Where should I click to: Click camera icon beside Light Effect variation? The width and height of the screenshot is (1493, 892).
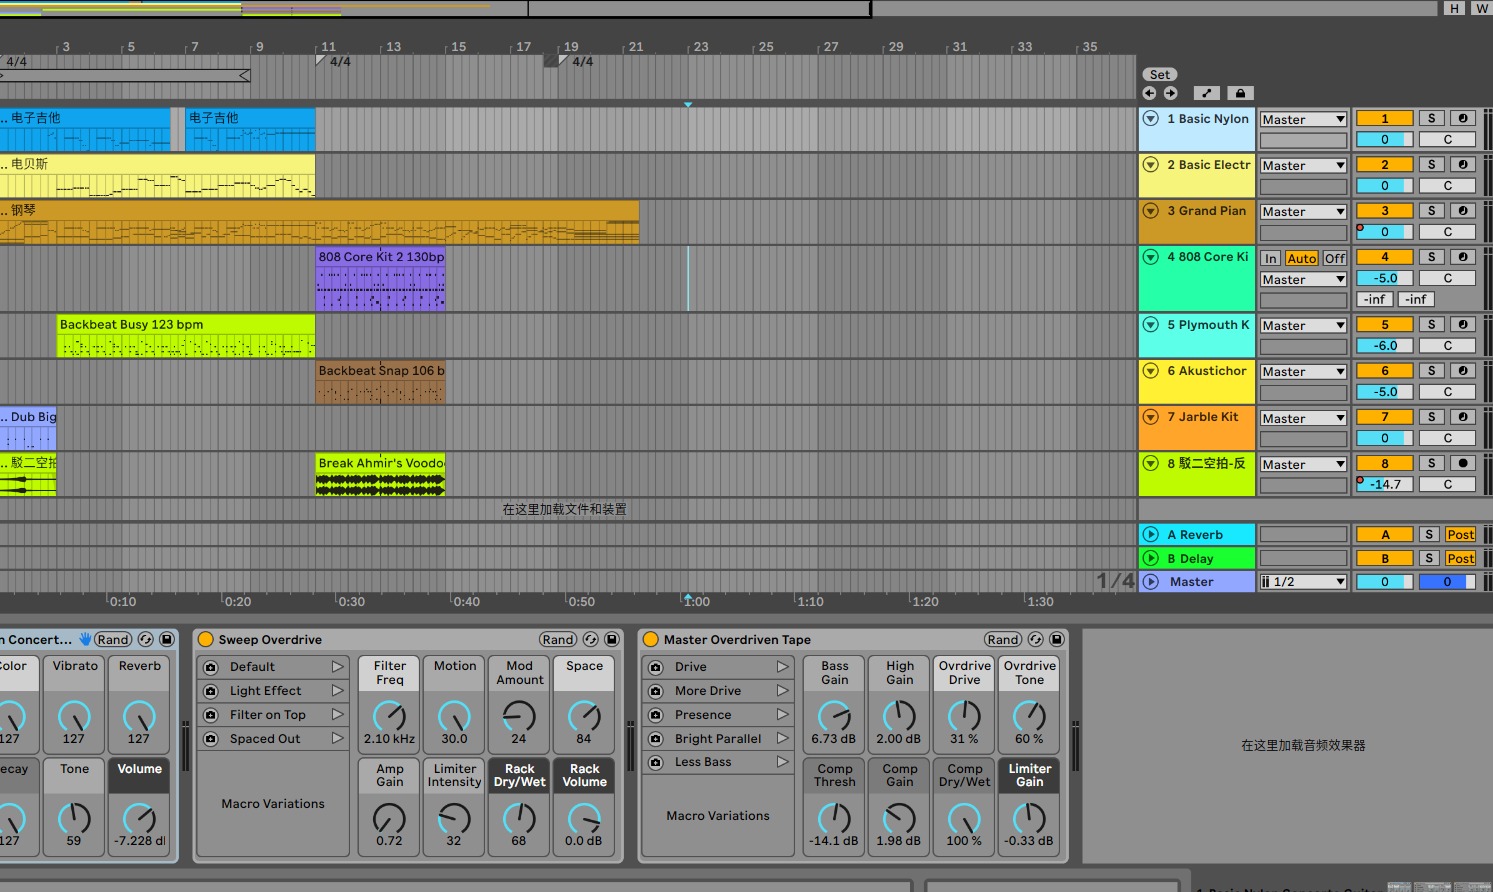pyautogui.click(x=210, y=691)
